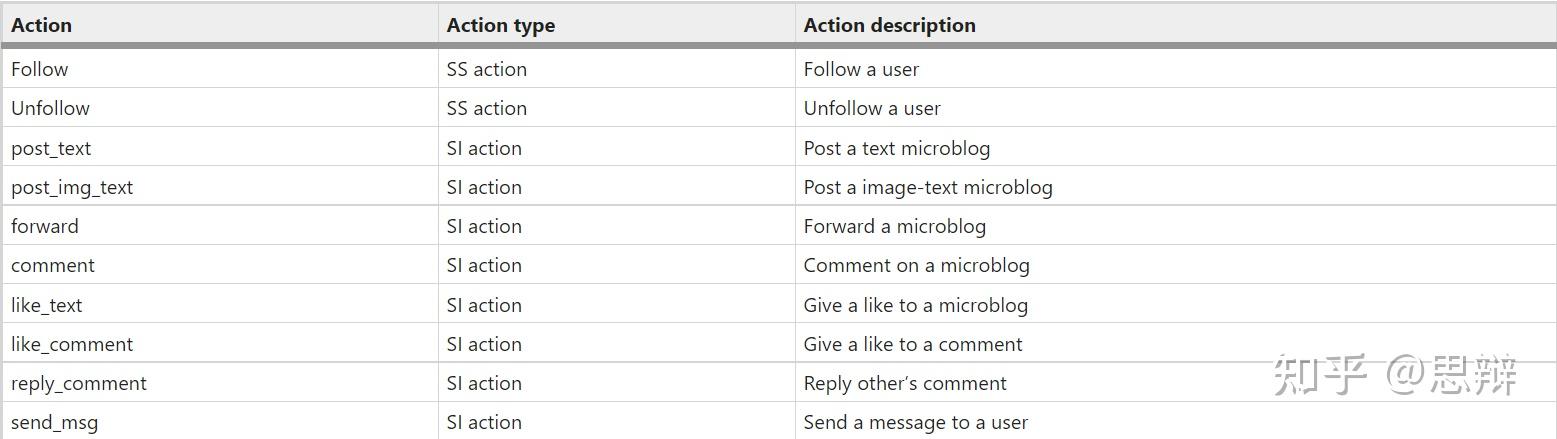Select the forward action cell

click(x=219, y=226)
